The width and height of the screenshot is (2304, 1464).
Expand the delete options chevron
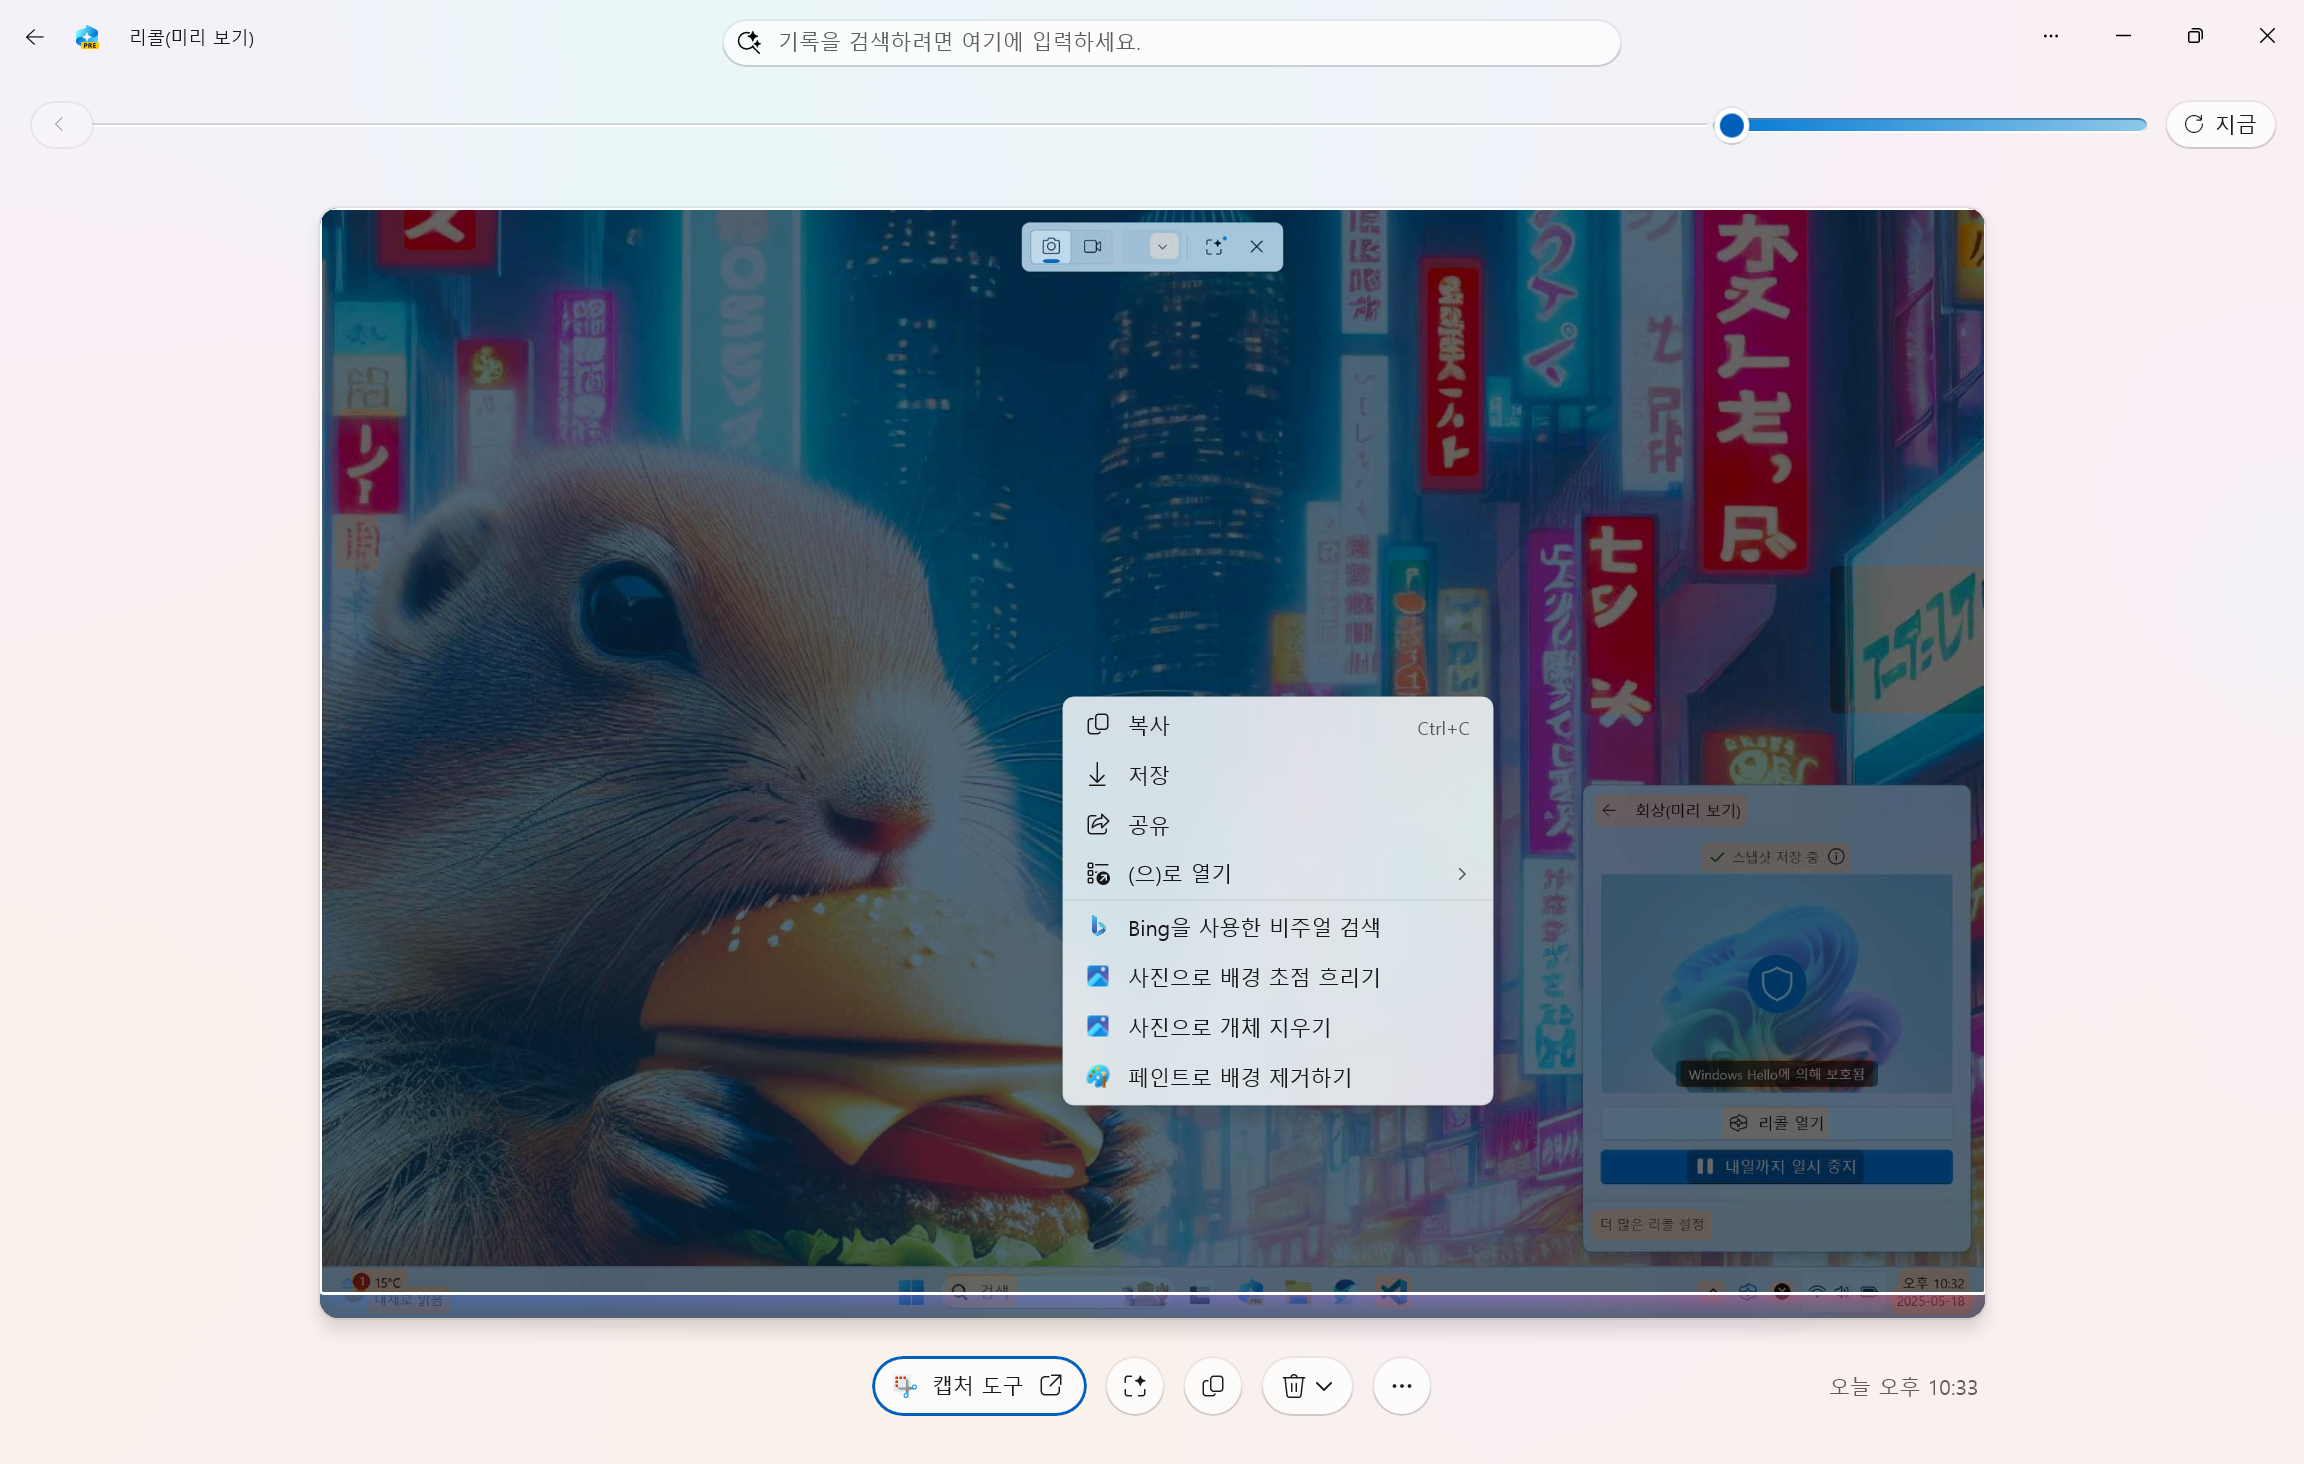click(1325, 1386)
